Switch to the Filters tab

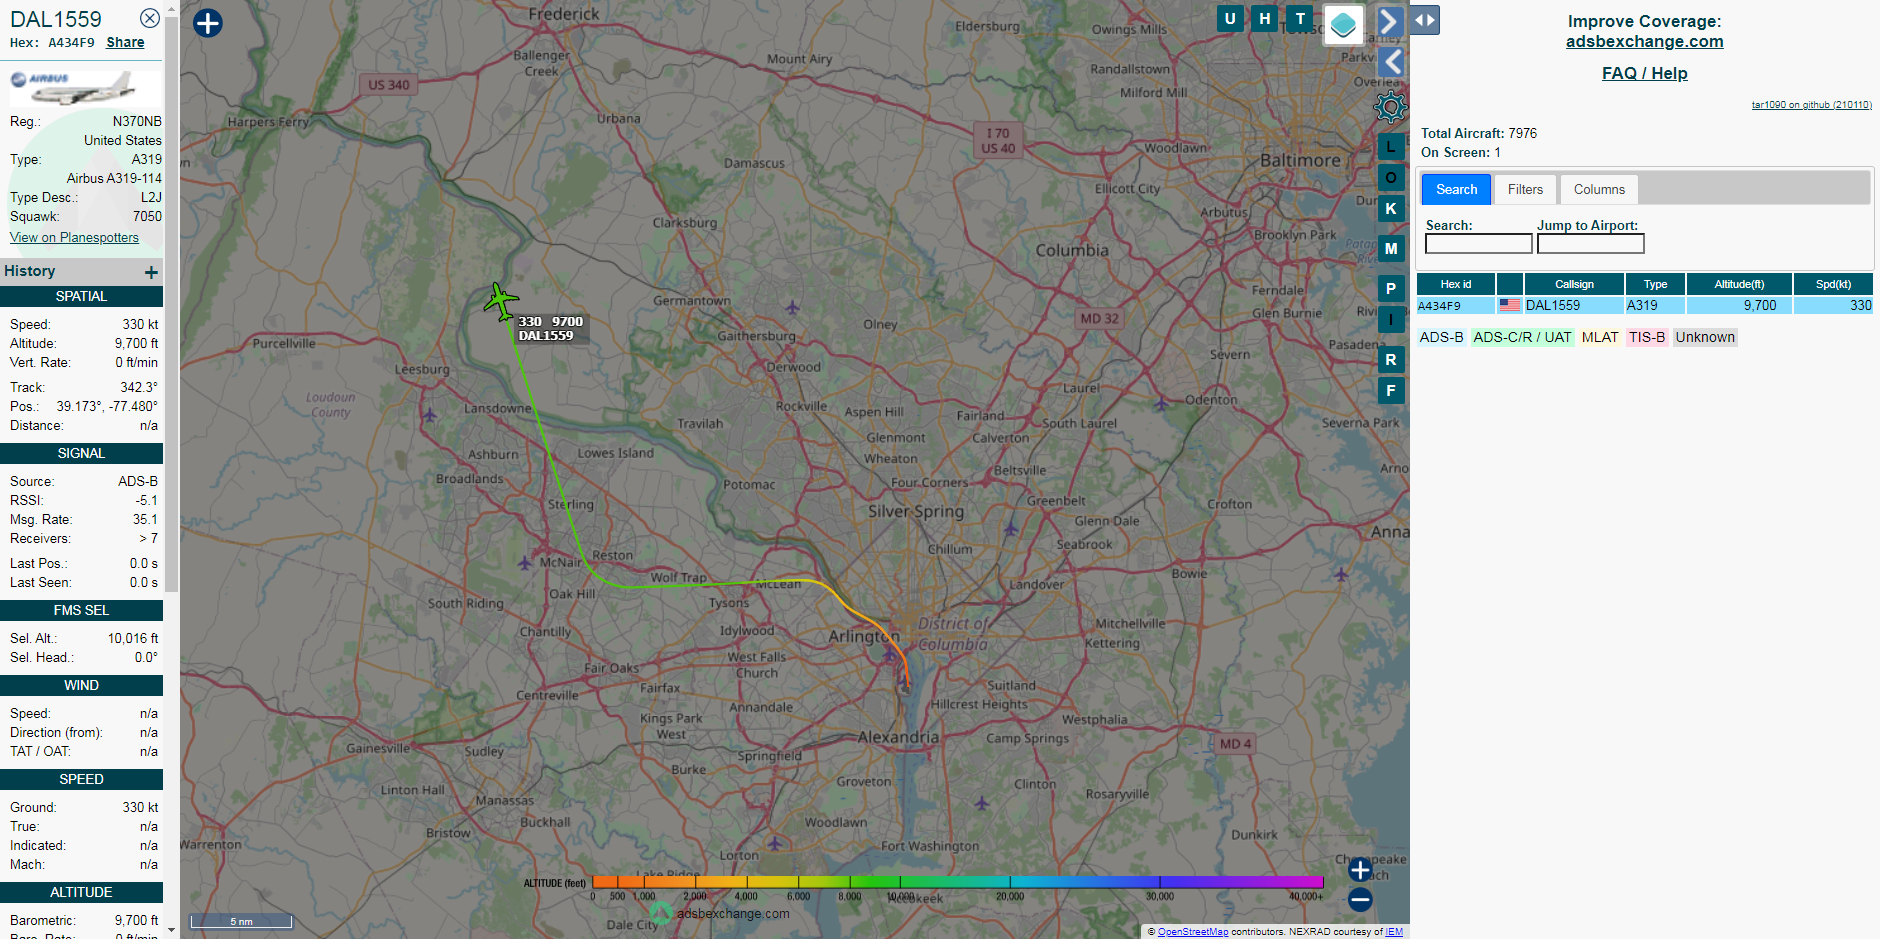tap(1525, 189)
